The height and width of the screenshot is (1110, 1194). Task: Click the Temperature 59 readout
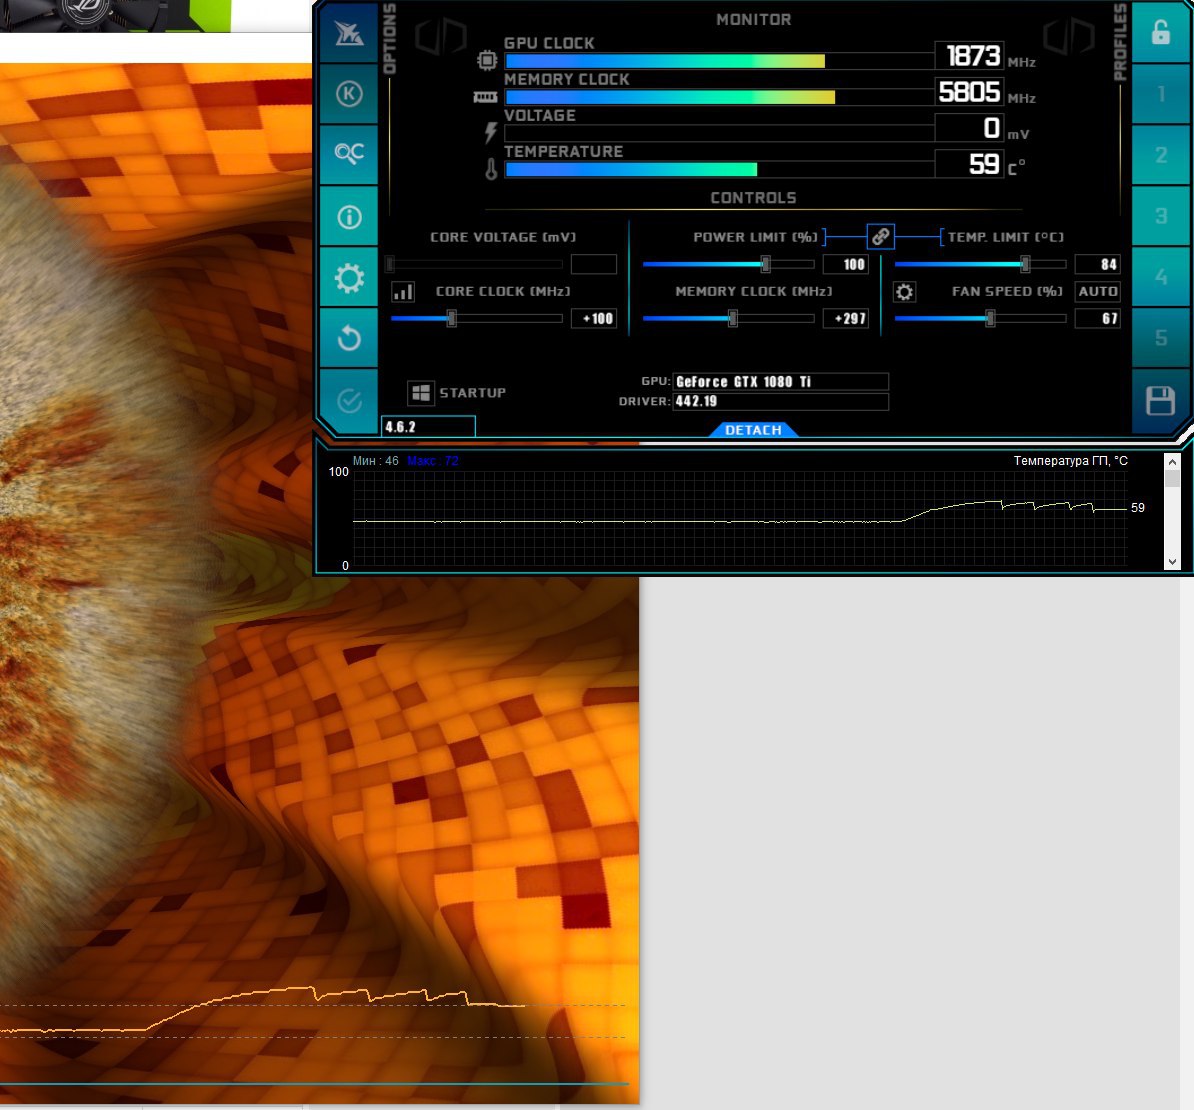(x=969, y=164)
